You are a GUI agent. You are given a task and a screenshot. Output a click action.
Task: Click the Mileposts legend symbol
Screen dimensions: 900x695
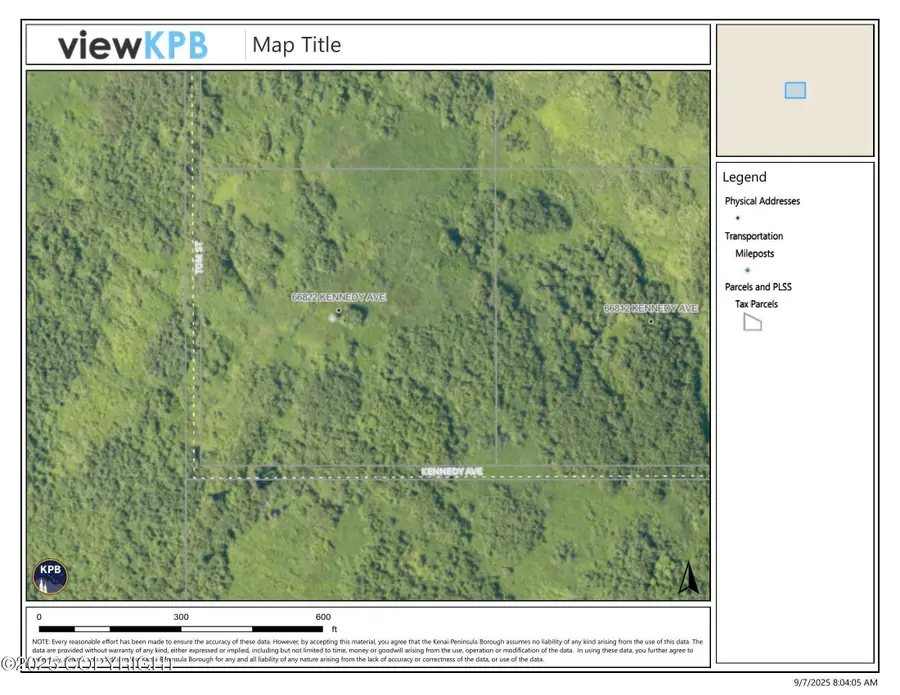click(748, 270)
